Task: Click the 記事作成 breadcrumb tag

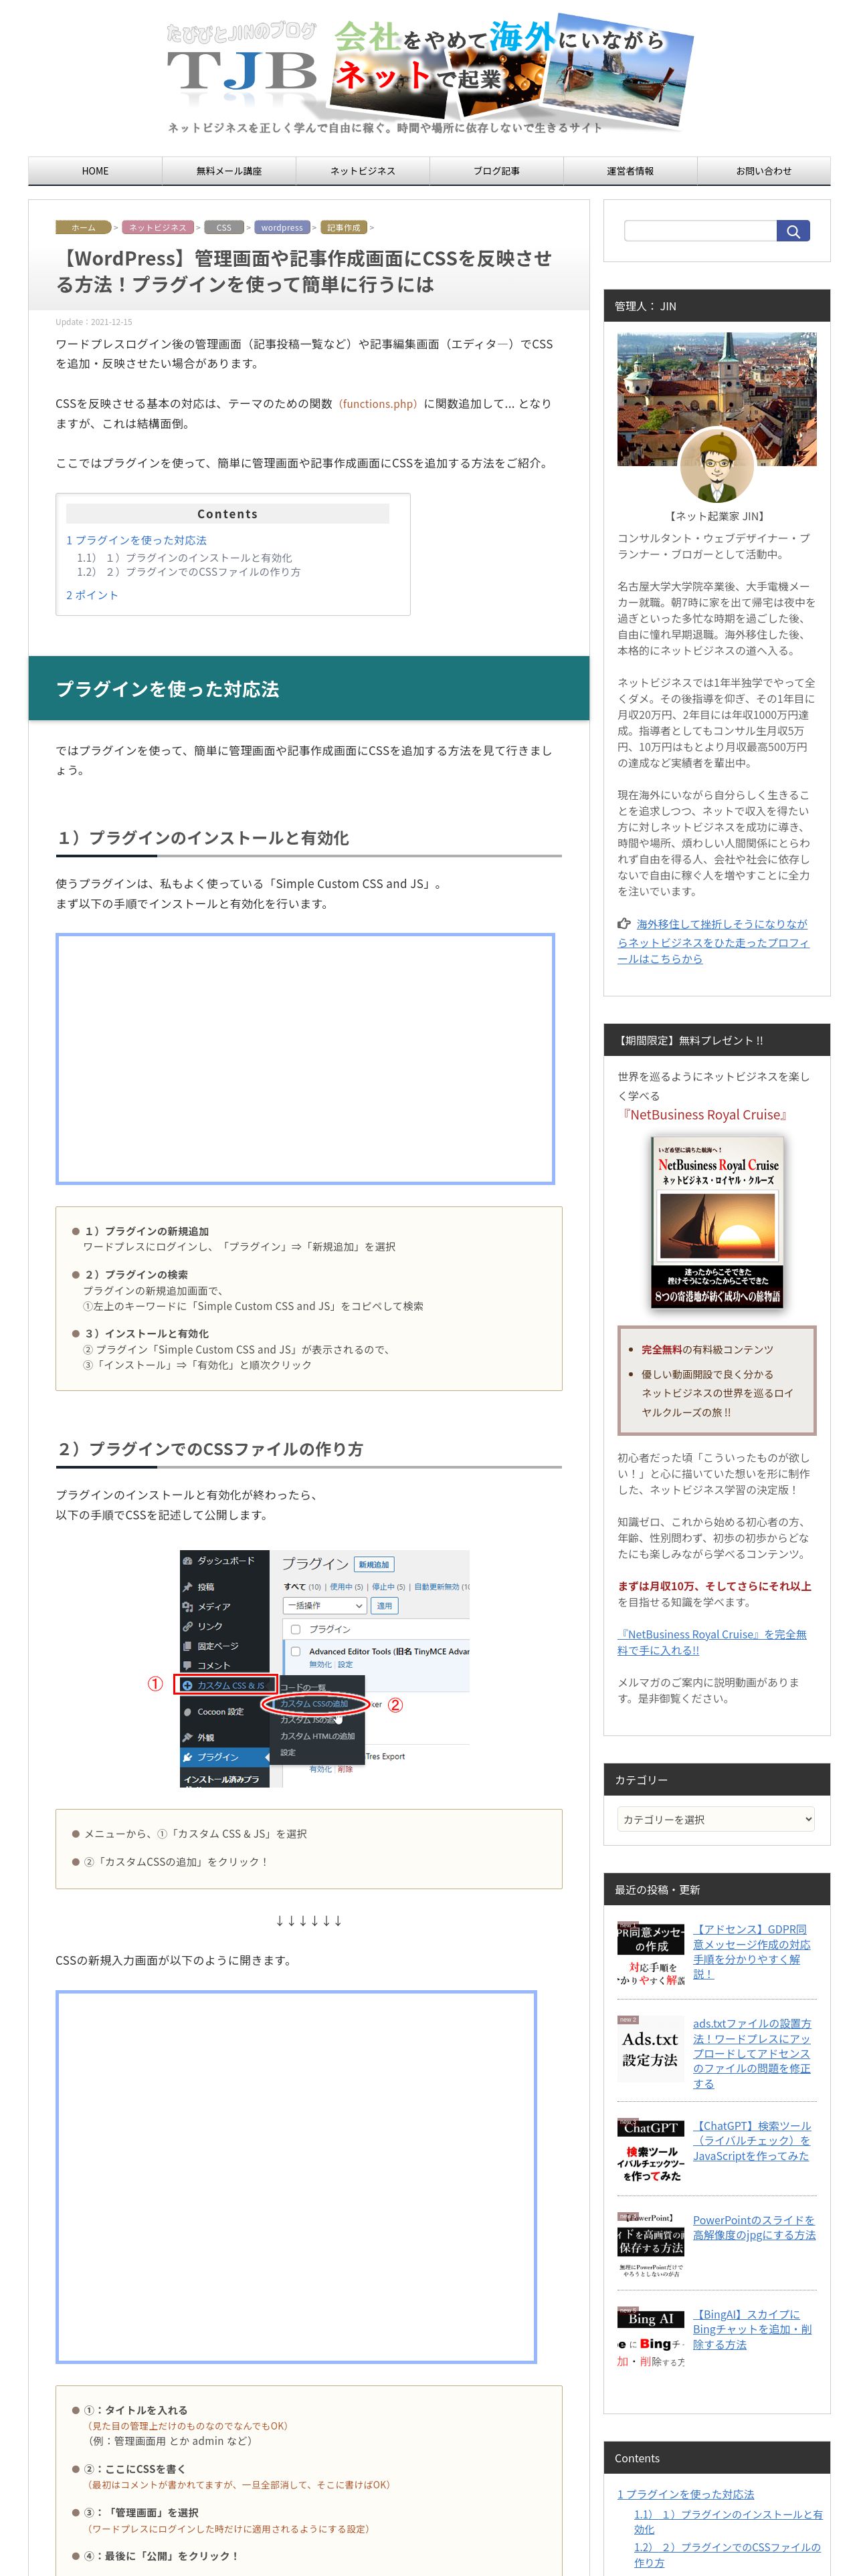Action: tap(344, 227)
